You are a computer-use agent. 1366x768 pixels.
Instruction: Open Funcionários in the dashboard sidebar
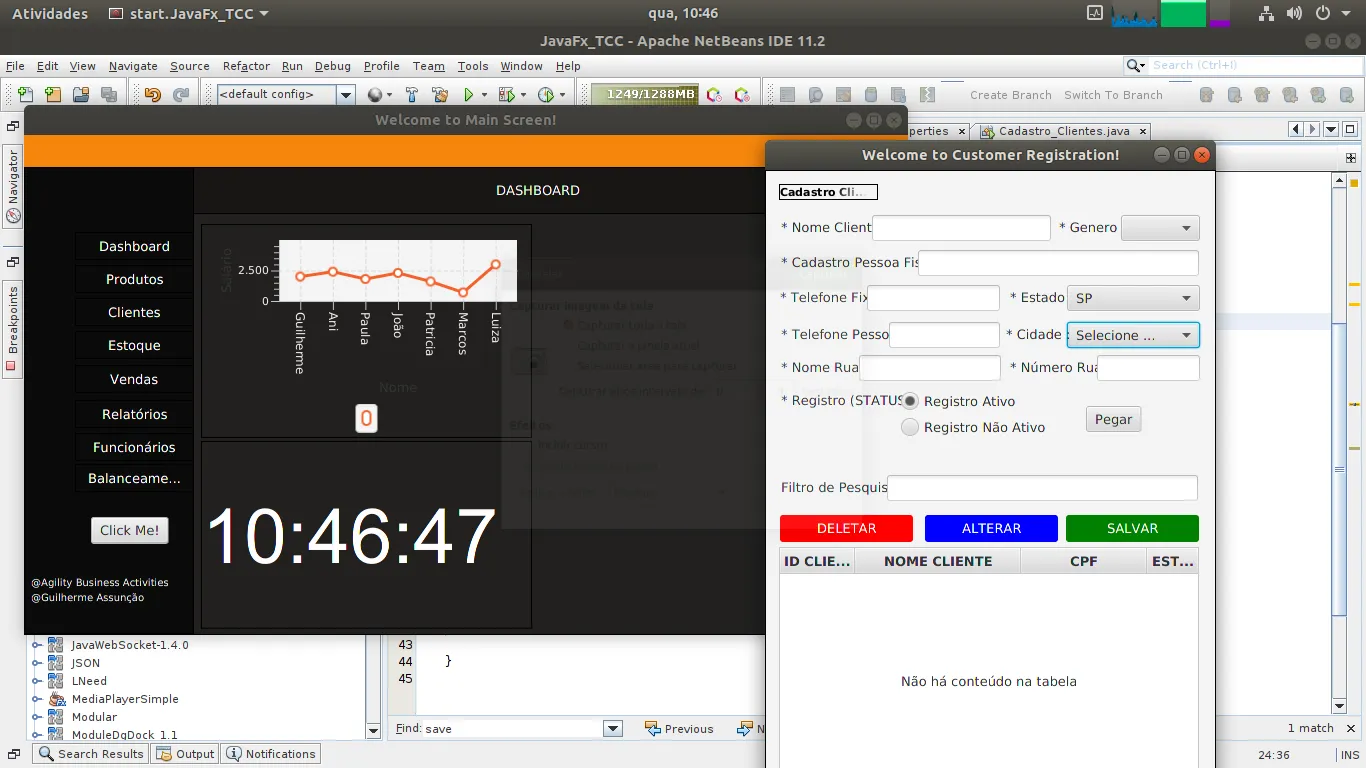coord(134,447)
